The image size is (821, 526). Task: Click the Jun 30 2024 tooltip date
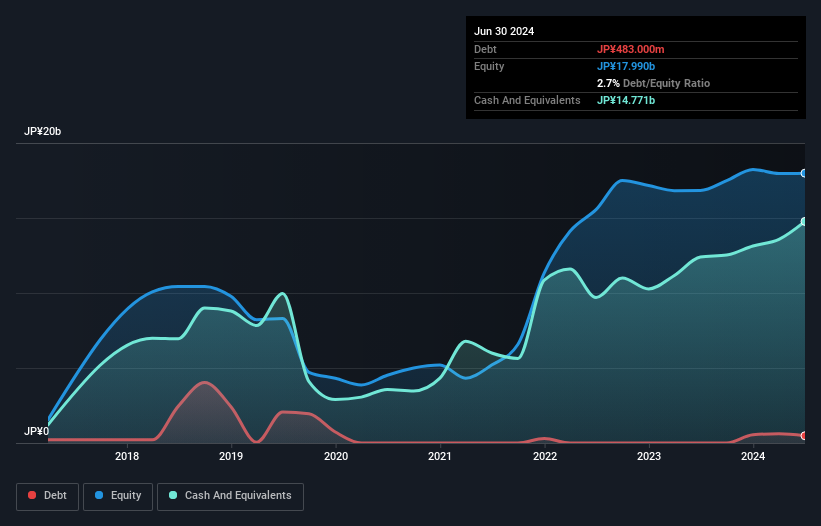coord(504,31)
